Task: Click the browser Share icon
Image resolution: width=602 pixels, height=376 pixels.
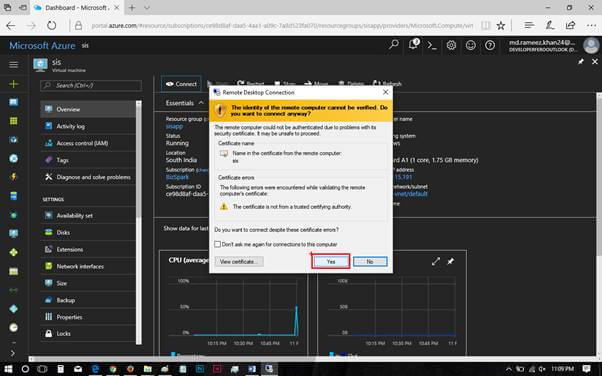Action: [x=571, y=25]
